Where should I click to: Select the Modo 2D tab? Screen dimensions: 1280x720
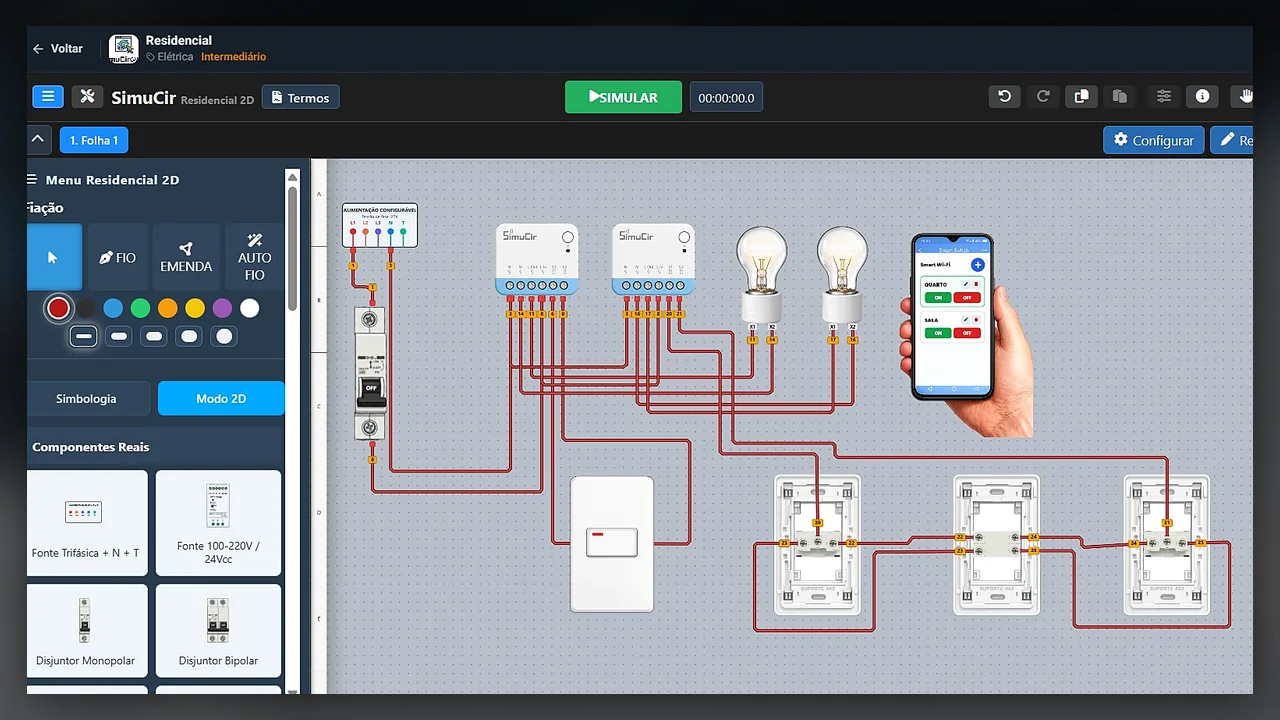click(x=221, y=398)
